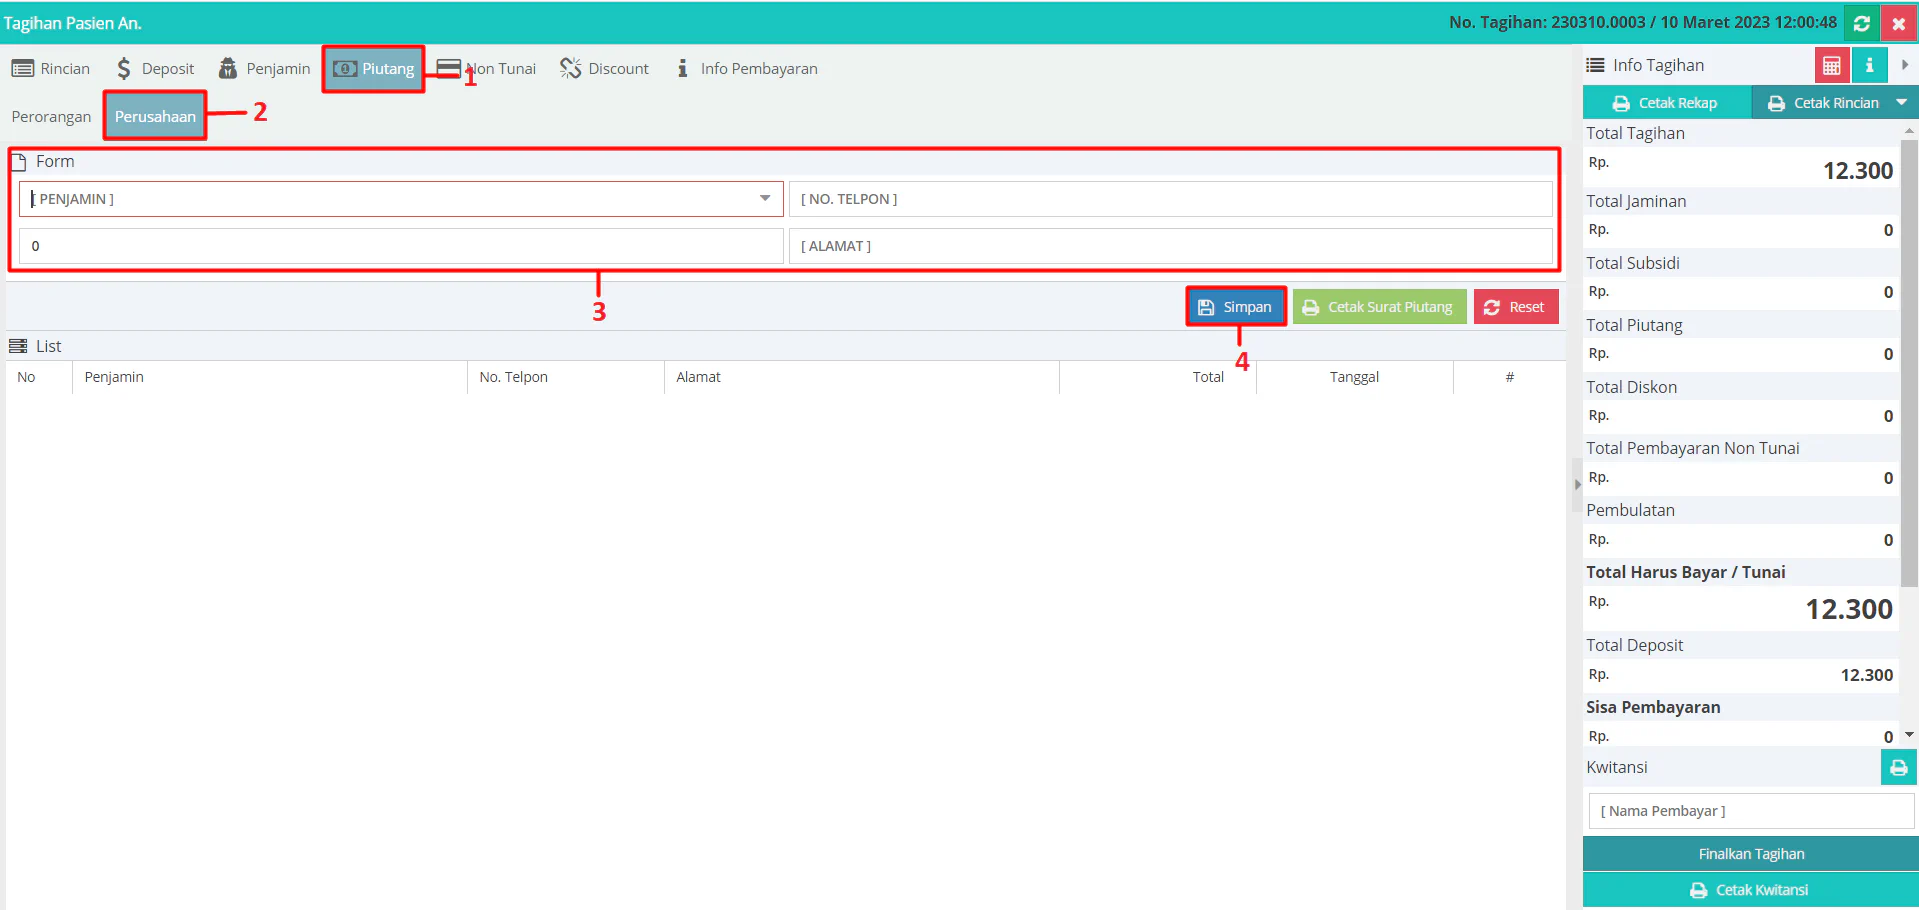The height and width of the screenshot is (910, 1919).
Task: Click the Nama Pembayar input field
Action: tap(1751, 811)
